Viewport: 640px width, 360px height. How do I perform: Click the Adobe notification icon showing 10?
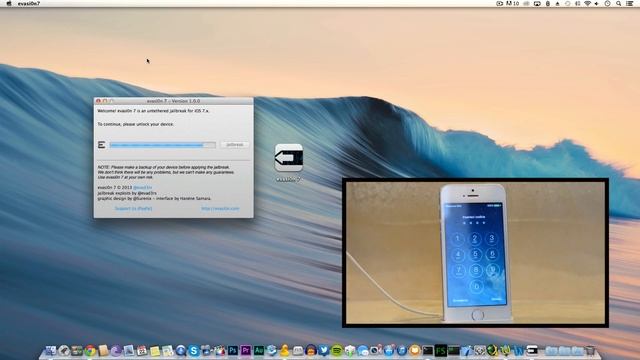point(512,3)
